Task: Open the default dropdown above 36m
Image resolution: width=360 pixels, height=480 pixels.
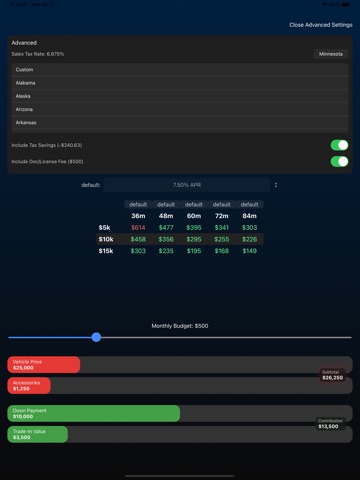Action: click(138, 204)
